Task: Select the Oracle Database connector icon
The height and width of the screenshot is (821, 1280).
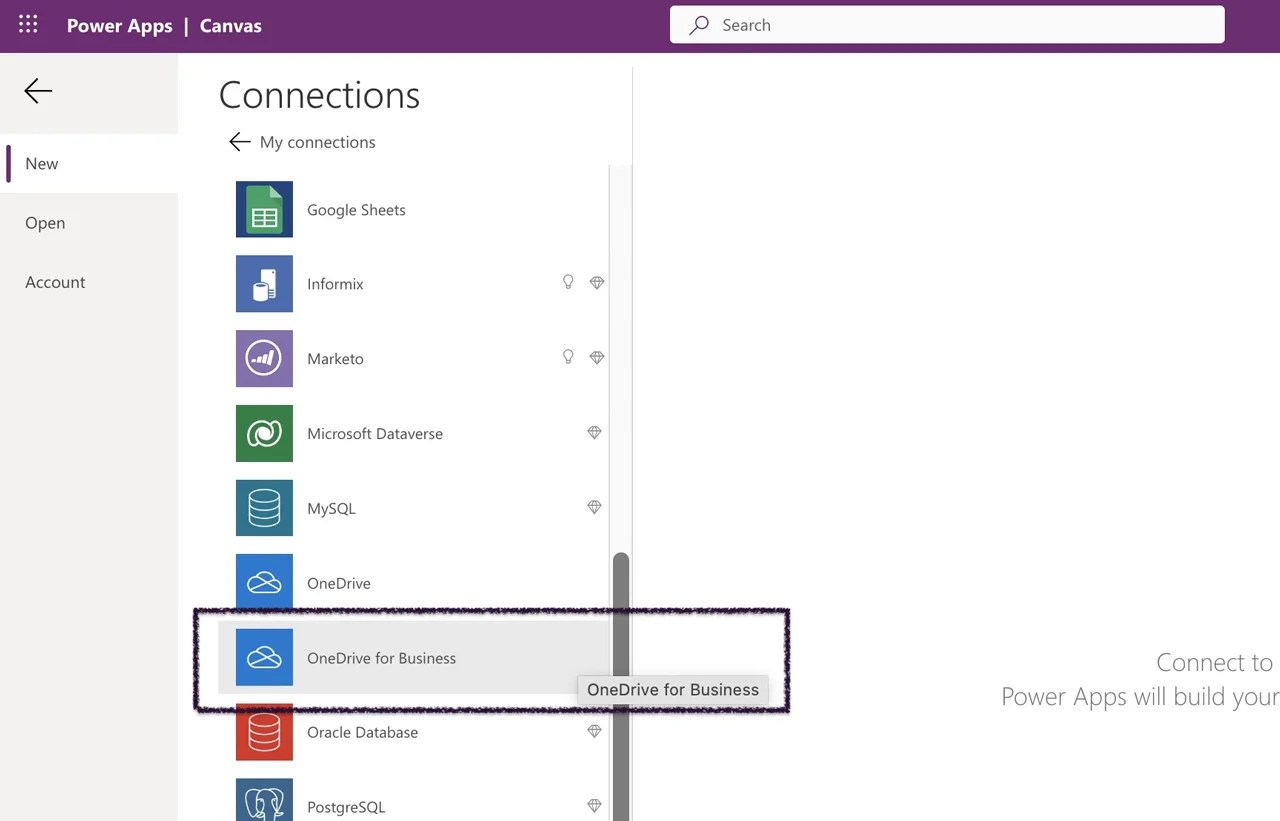Action: point(264,732)
